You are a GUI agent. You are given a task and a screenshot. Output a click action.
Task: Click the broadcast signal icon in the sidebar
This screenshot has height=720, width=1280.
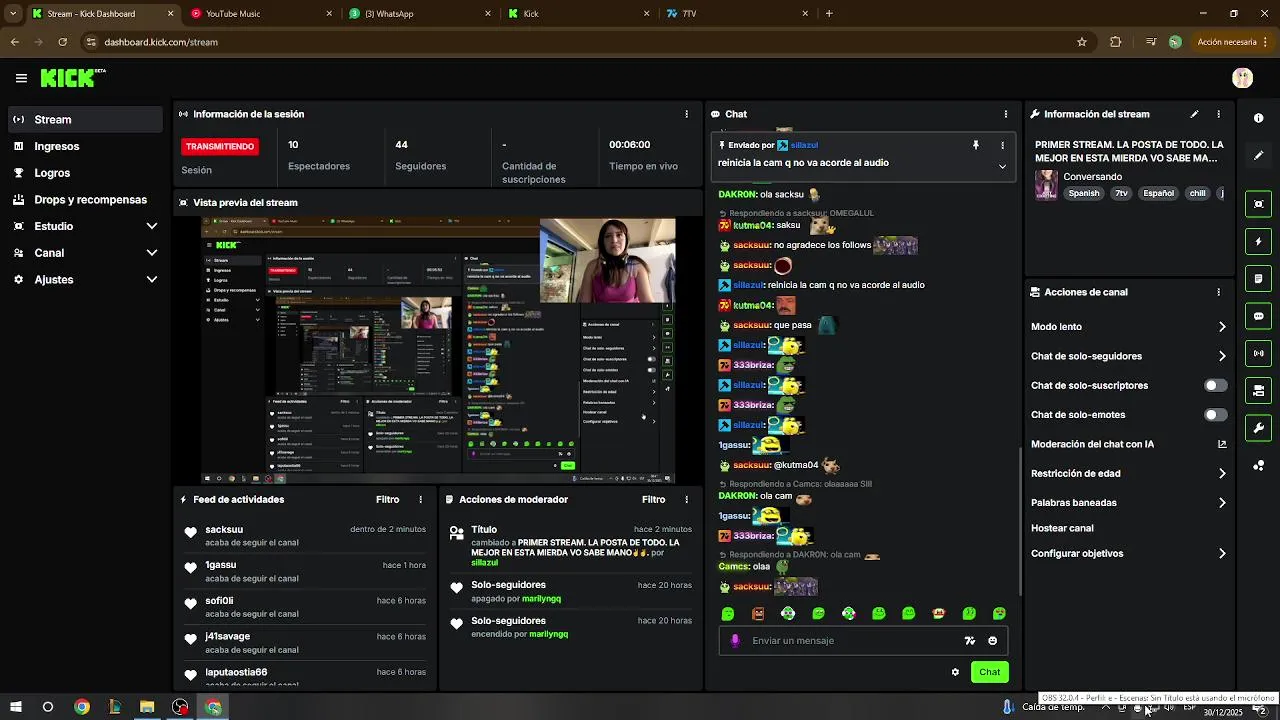coord(1258,353)
